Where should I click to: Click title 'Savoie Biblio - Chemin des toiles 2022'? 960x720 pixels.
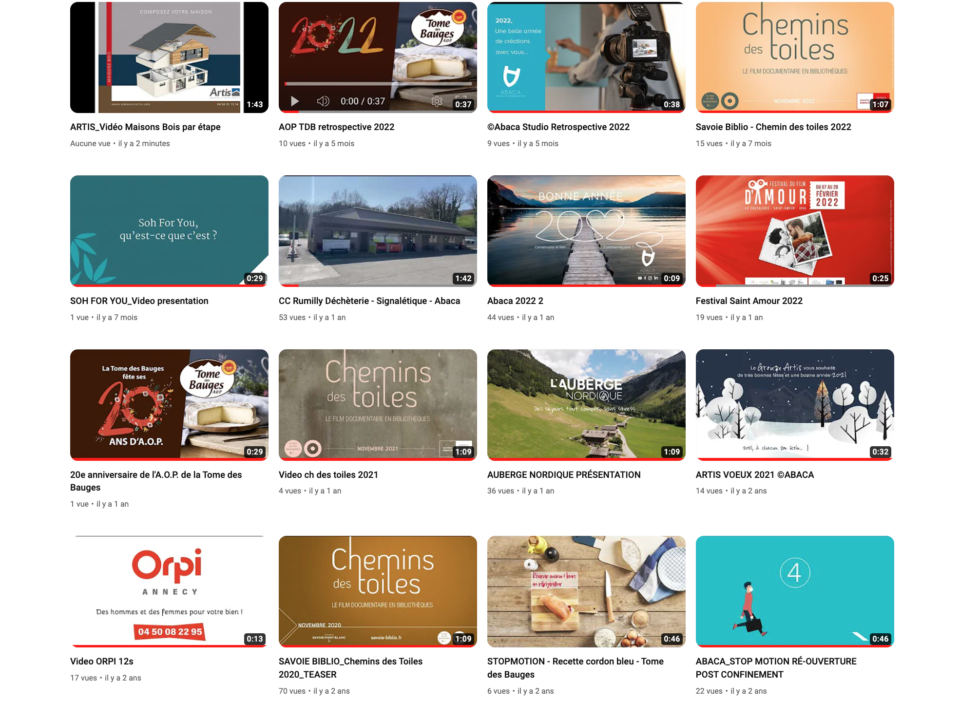pyautogui.click(x=773, y=127)
